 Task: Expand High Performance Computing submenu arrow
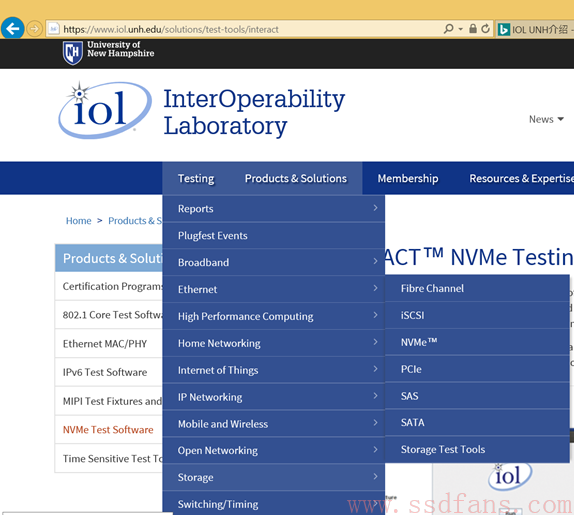click(375, 315)
